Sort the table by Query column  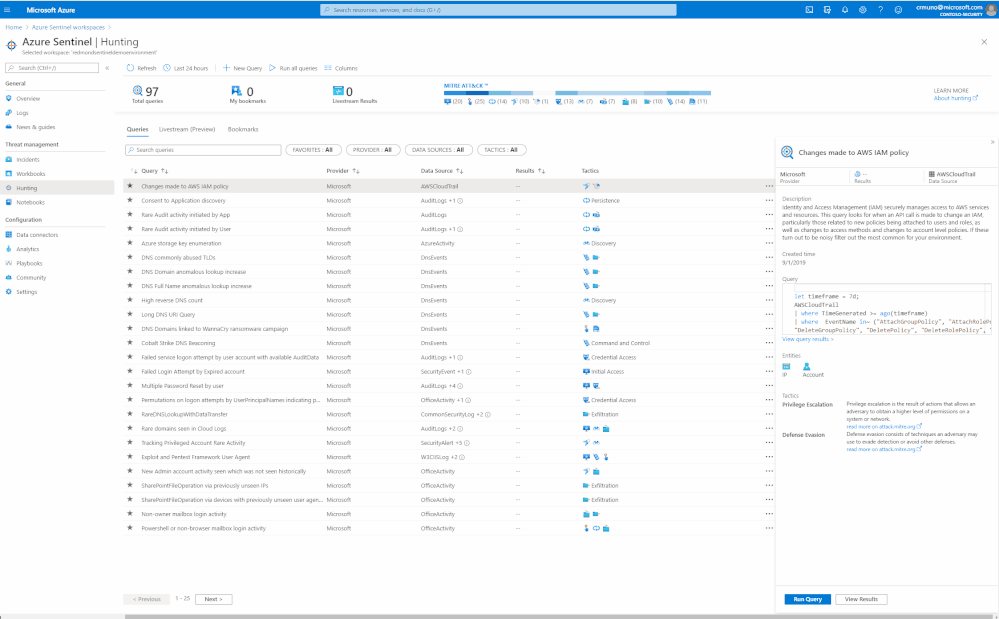pyautogui.click(x=154, y=171)
